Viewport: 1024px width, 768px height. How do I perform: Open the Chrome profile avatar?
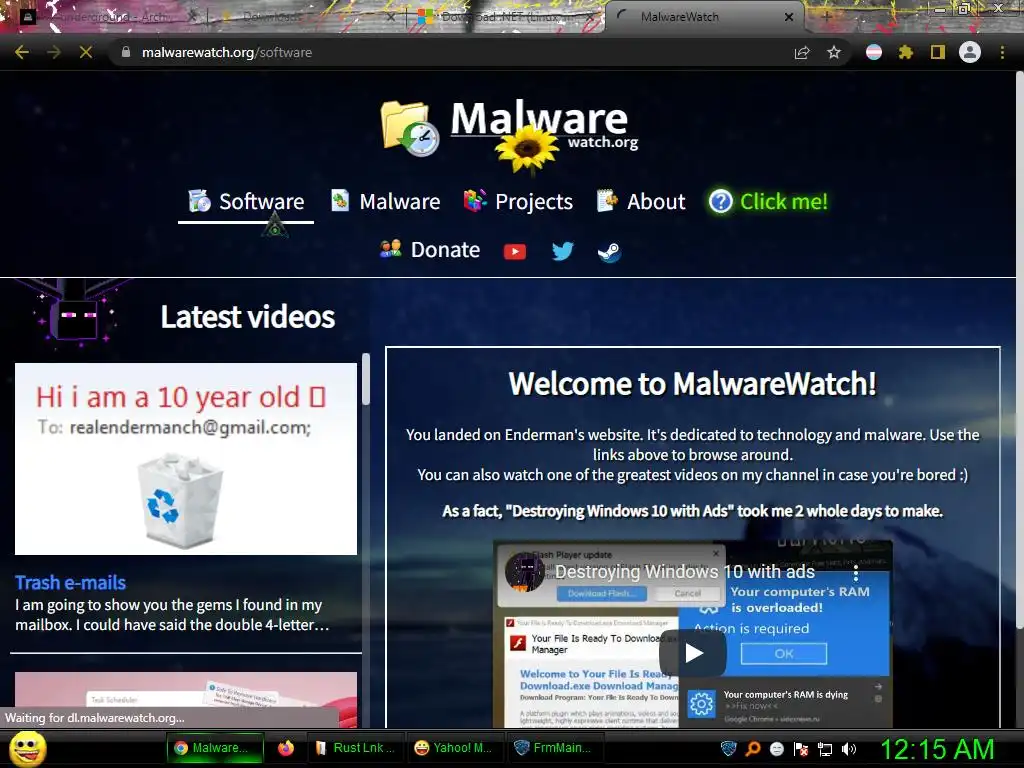(x=970, y=52)
